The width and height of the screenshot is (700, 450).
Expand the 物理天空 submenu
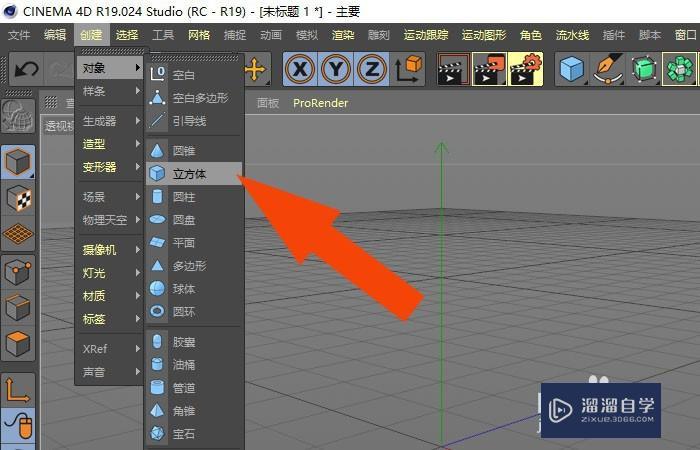tap(110, 220)
